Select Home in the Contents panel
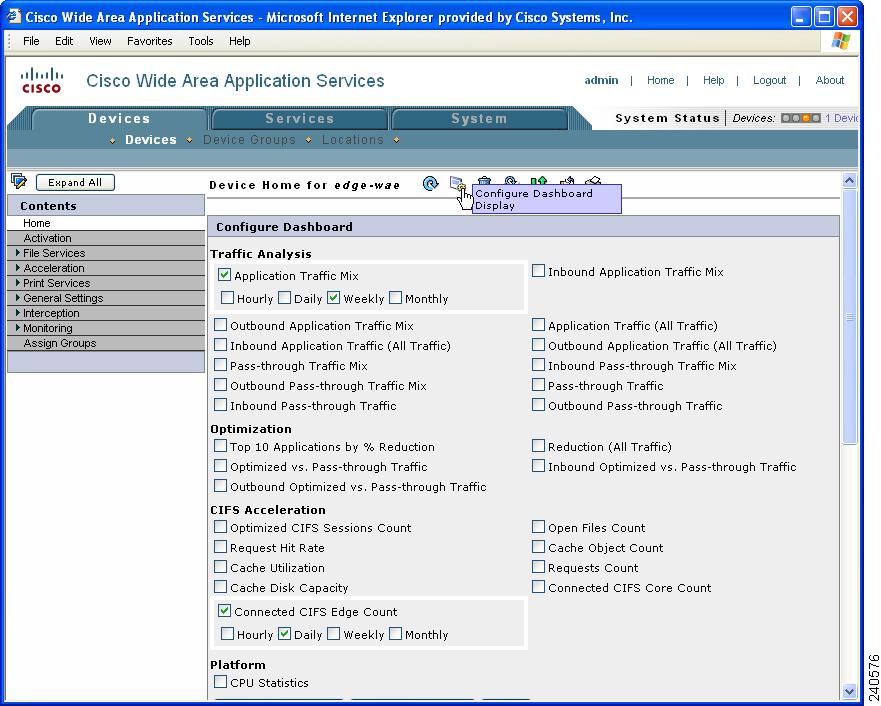 106,223
